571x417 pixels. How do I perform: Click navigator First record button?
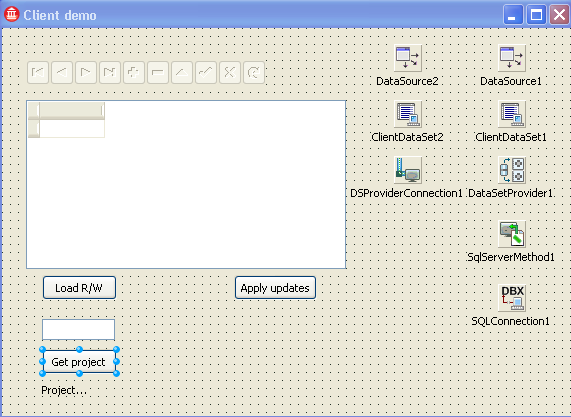click(38, 72)
